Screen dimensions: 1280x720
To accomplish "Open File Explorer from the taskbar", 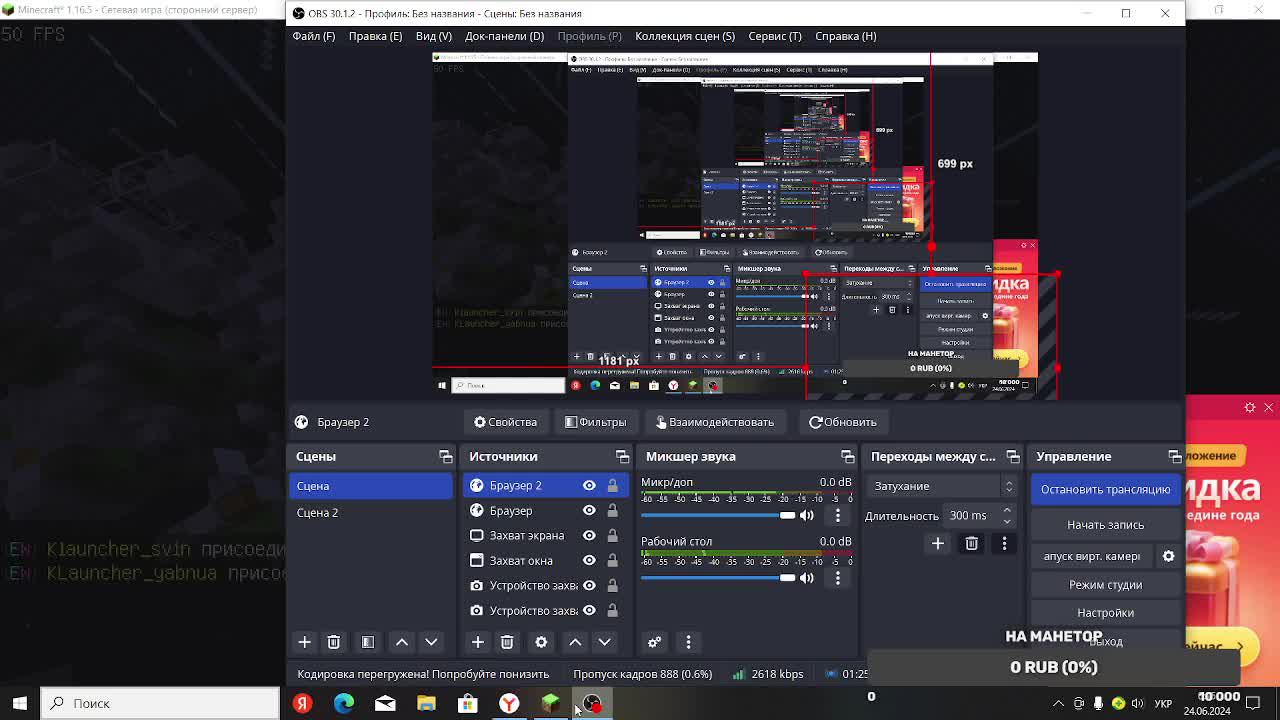I will 426,703.
